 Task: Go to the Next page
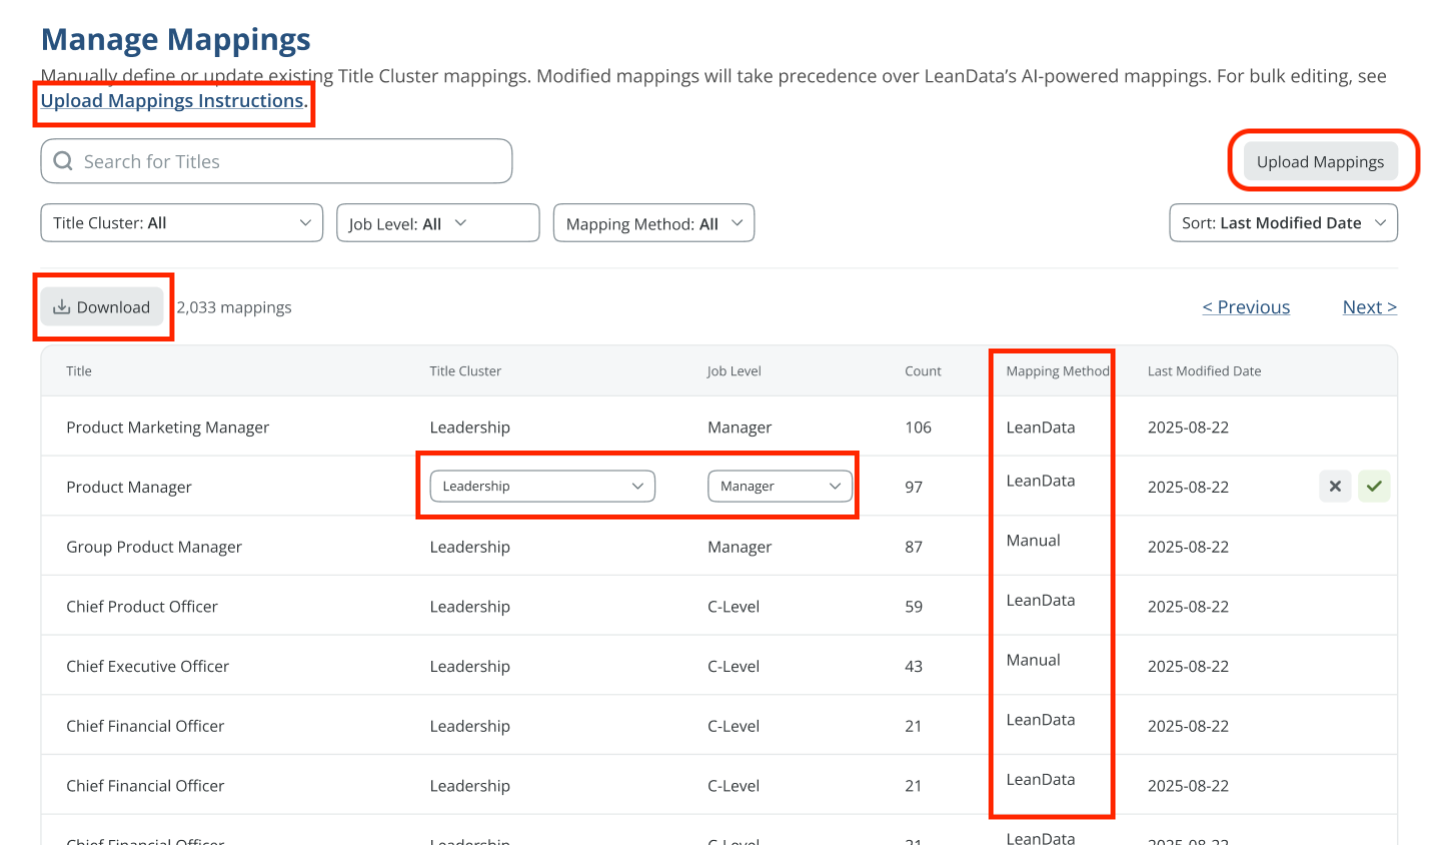[x=1369, y=307]
